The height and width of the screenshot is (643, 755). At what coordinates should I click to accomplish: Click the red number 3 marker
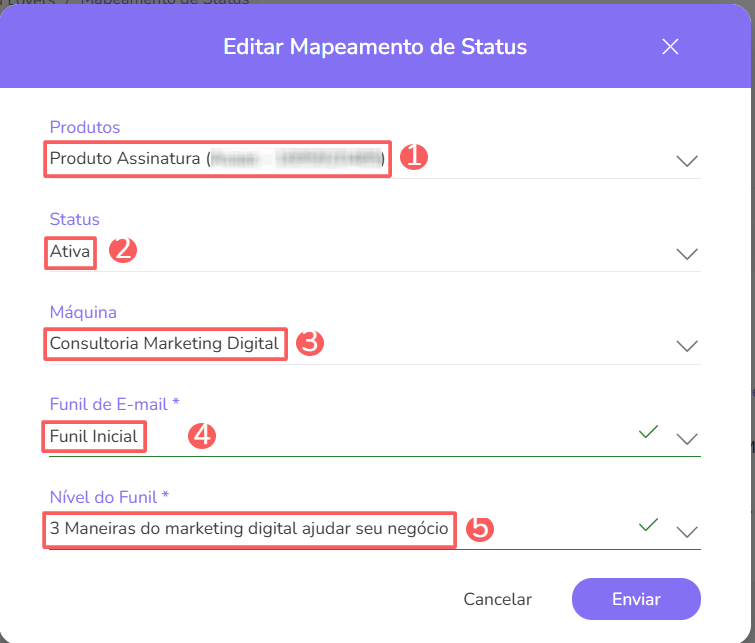pyautogui.click(x=311, y=343)
